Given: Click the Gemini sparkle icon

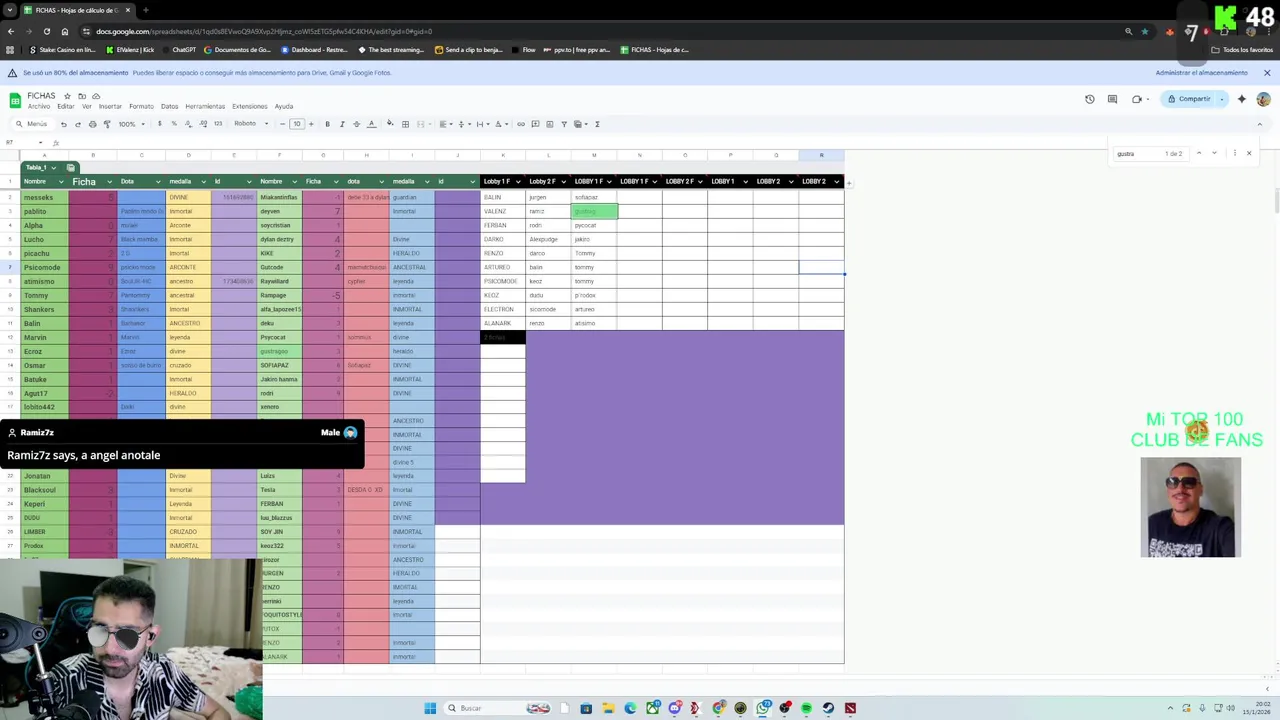Looking at the screenshot, I should (1241, 99).
